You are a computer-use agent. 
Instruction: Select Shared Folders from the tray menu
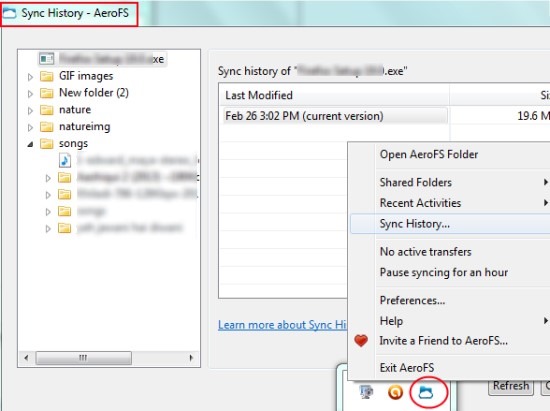416,182
